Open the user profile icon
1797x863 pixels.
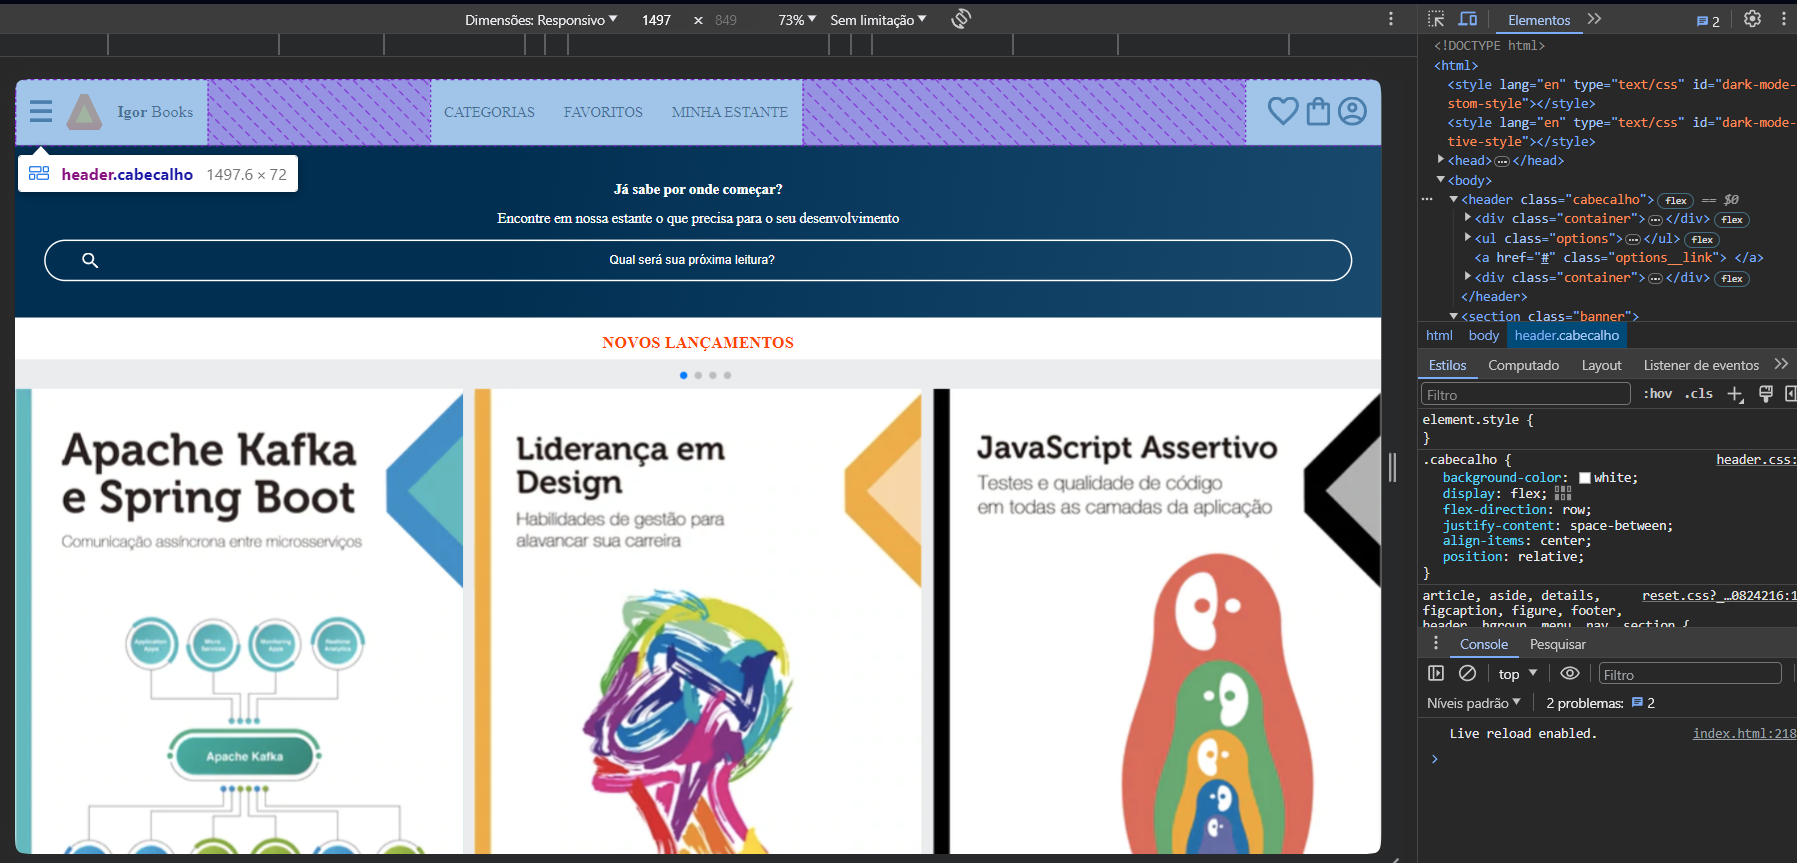pos(1352,111)
